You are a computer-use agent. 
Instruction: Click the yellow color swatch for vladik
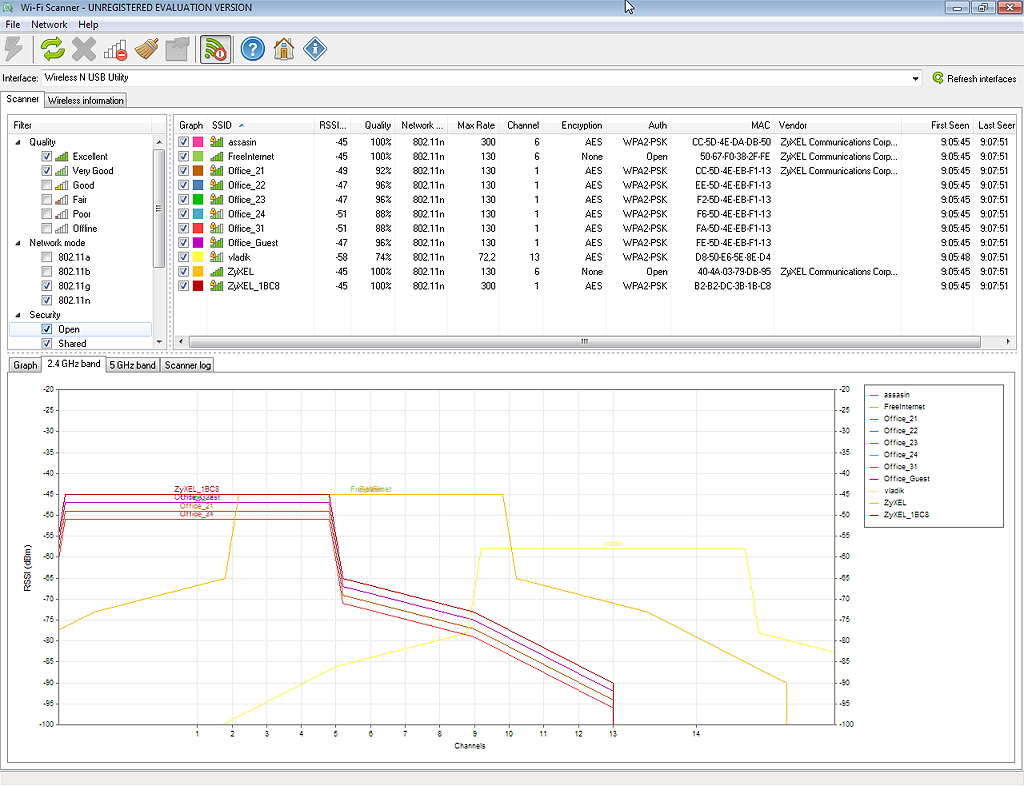(x=198, y=257)
